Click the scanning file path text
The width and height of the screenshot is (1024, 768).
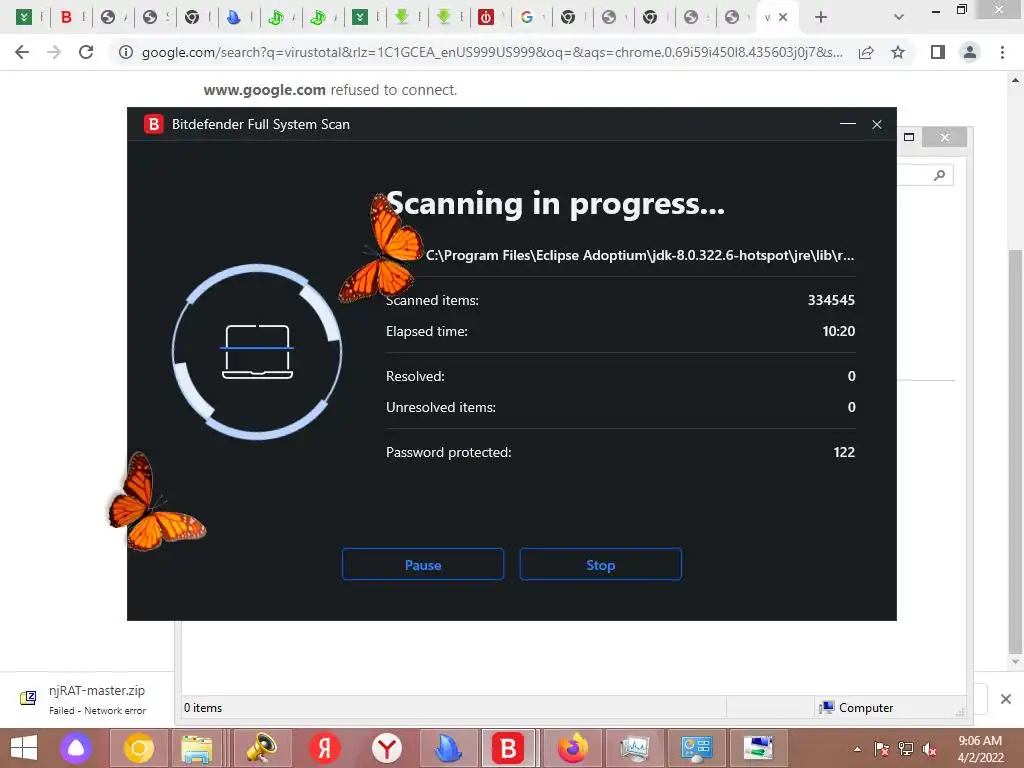pyautogui.click(x=640, y=255)
